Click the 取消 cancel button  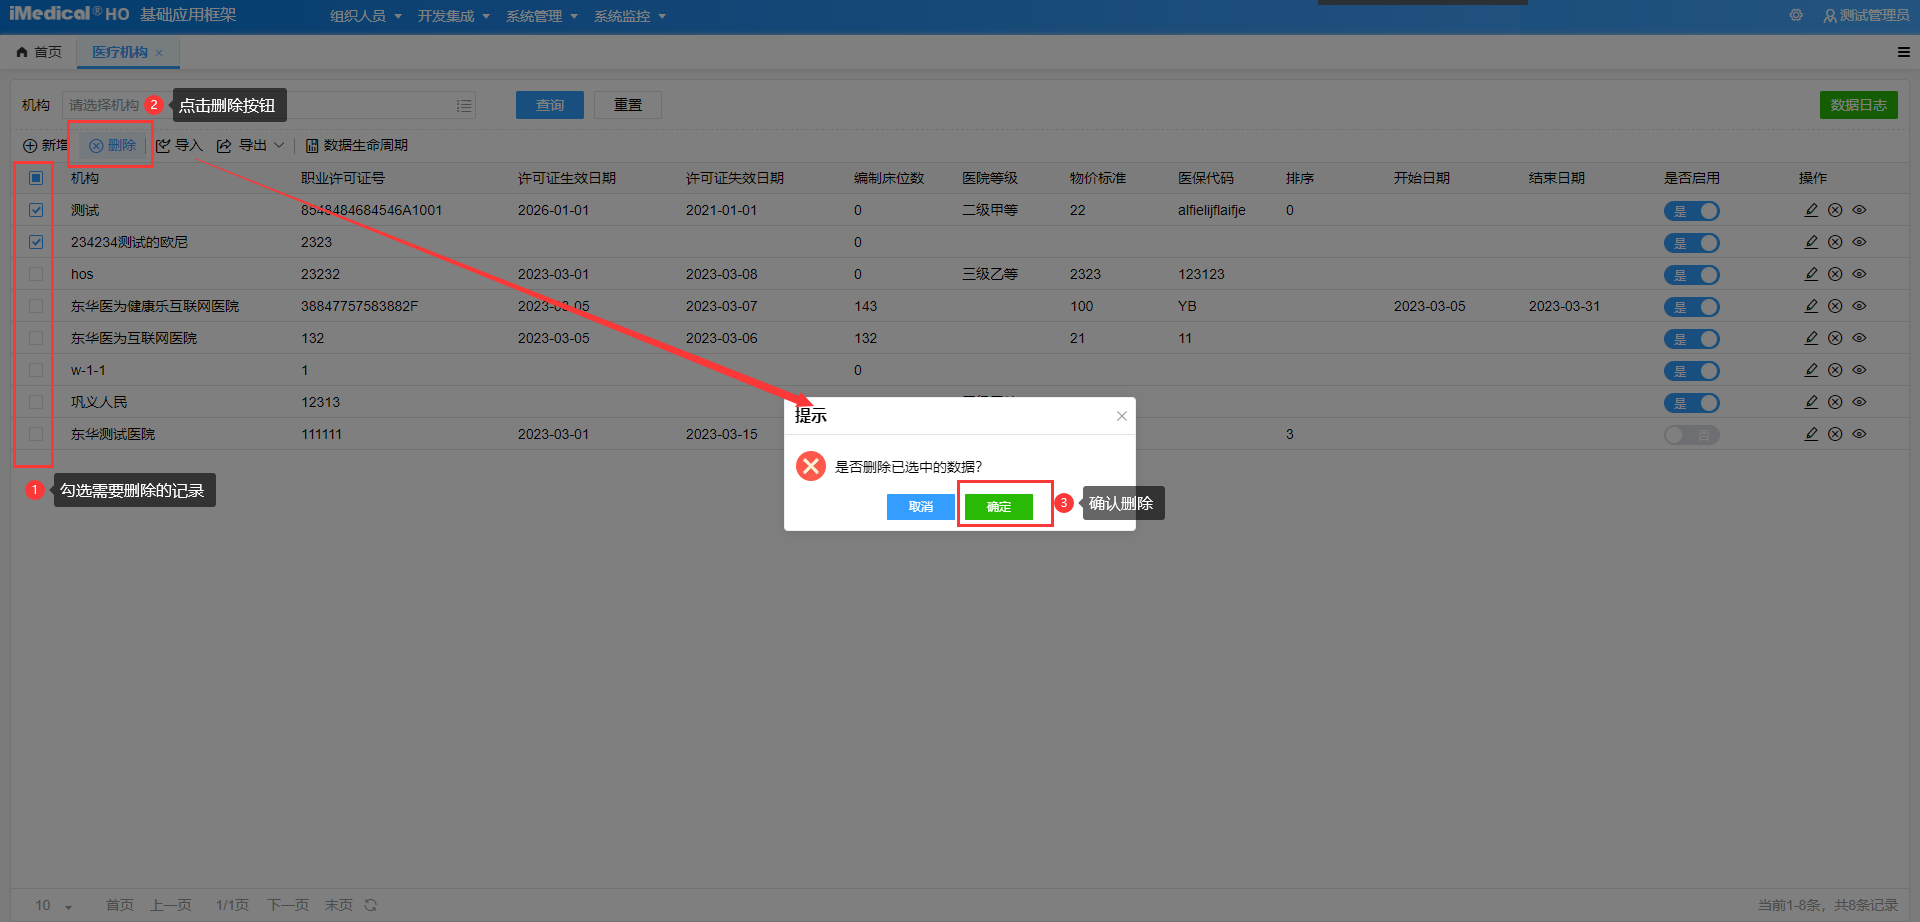(x=920, y=507)
